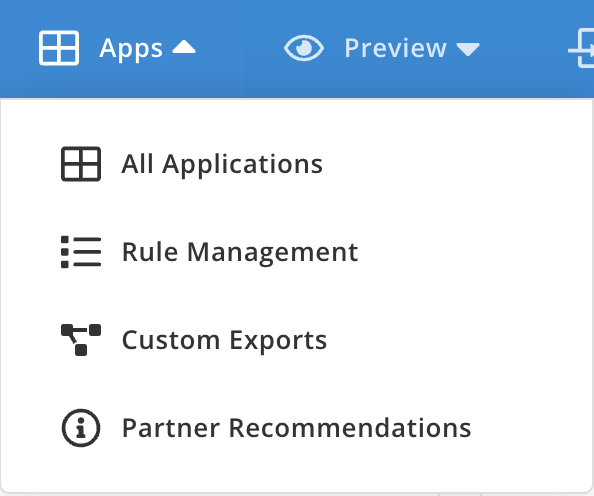Image resolution: width=594 pixels, height=496 pixels.
Task: Click the partially visible icon at header's right edge
Action: tap(581, 48)
